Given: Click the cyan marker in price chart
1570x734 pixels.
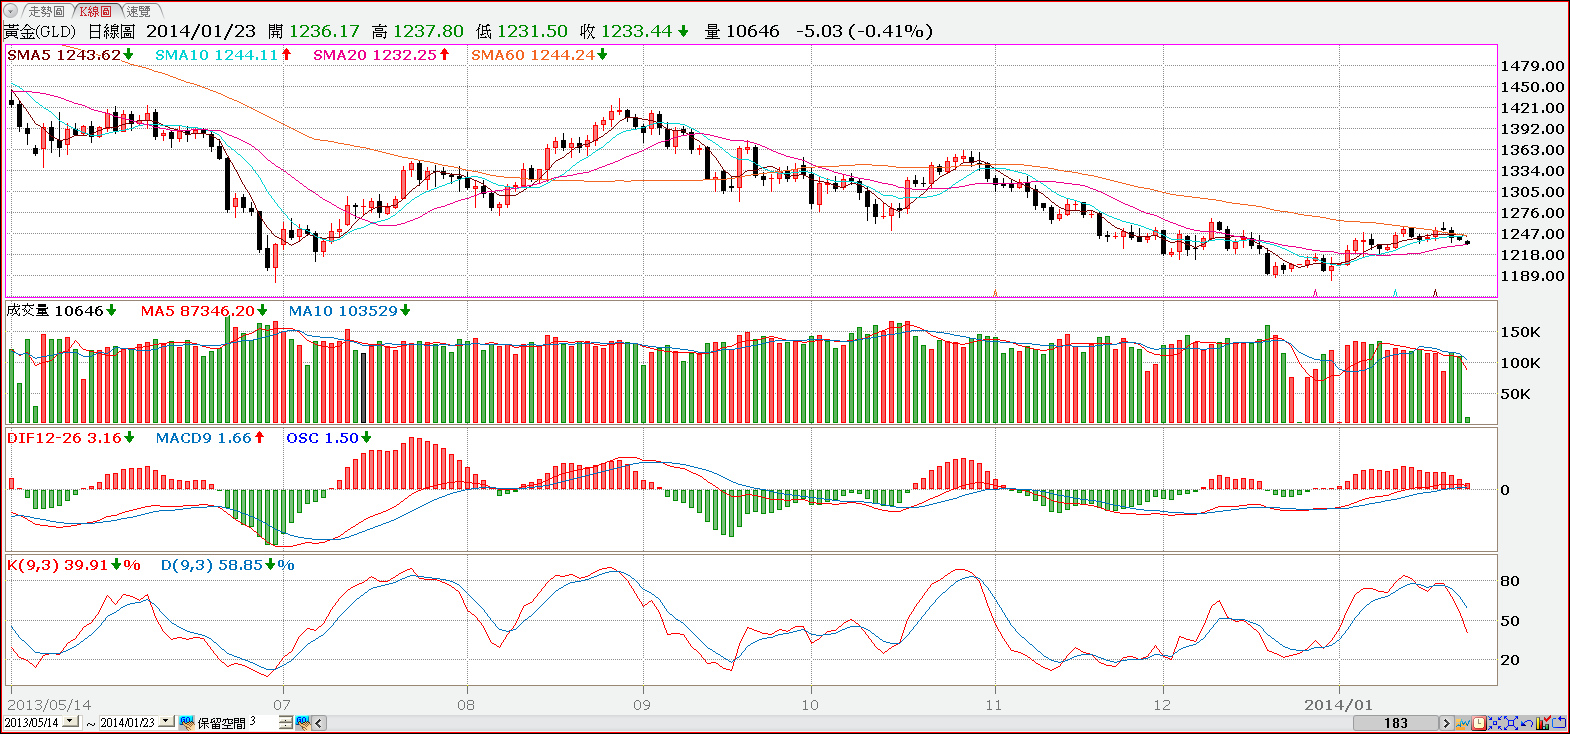Looking at the screenshot, I should 1395,293.
